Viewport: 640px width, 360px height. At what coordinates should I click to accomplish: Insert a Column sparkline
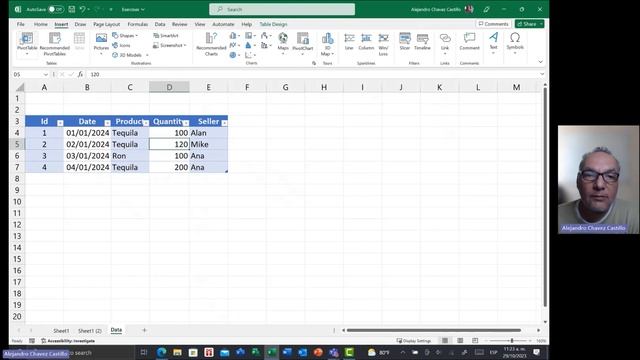tap(366, 42)
